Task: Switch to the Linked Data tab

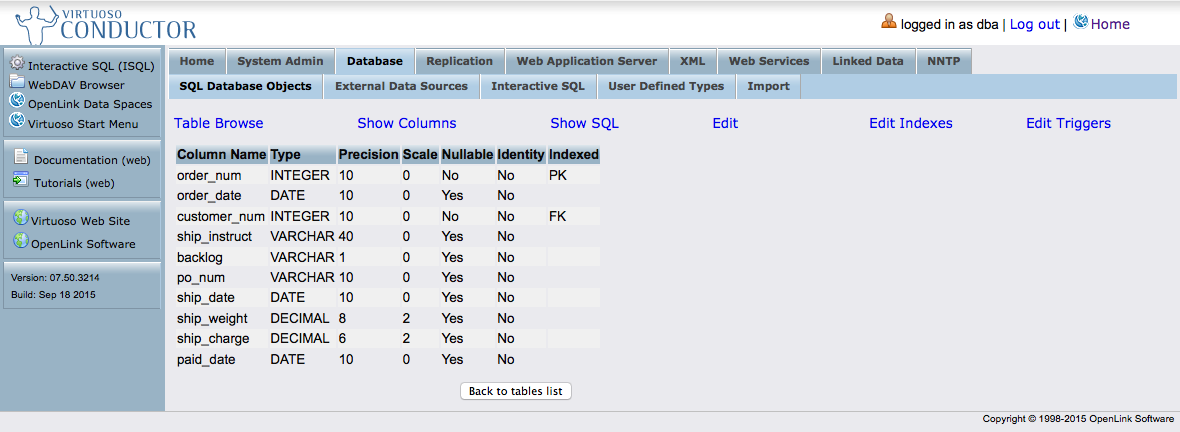Action: (x=867, y=61)
